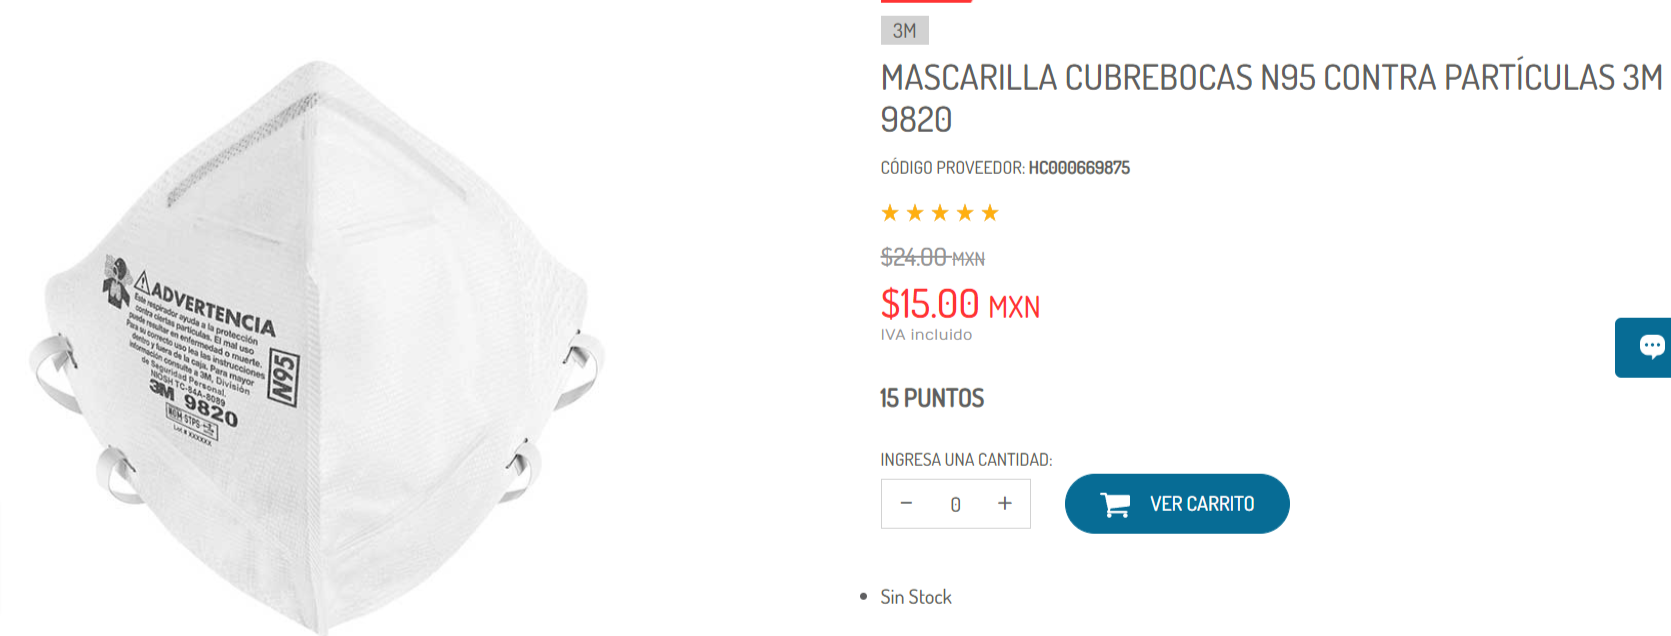Screen dimensions: 1671x636
Task: Click the crossed-out $24.00 MXN price
Action: coord(932,258)
